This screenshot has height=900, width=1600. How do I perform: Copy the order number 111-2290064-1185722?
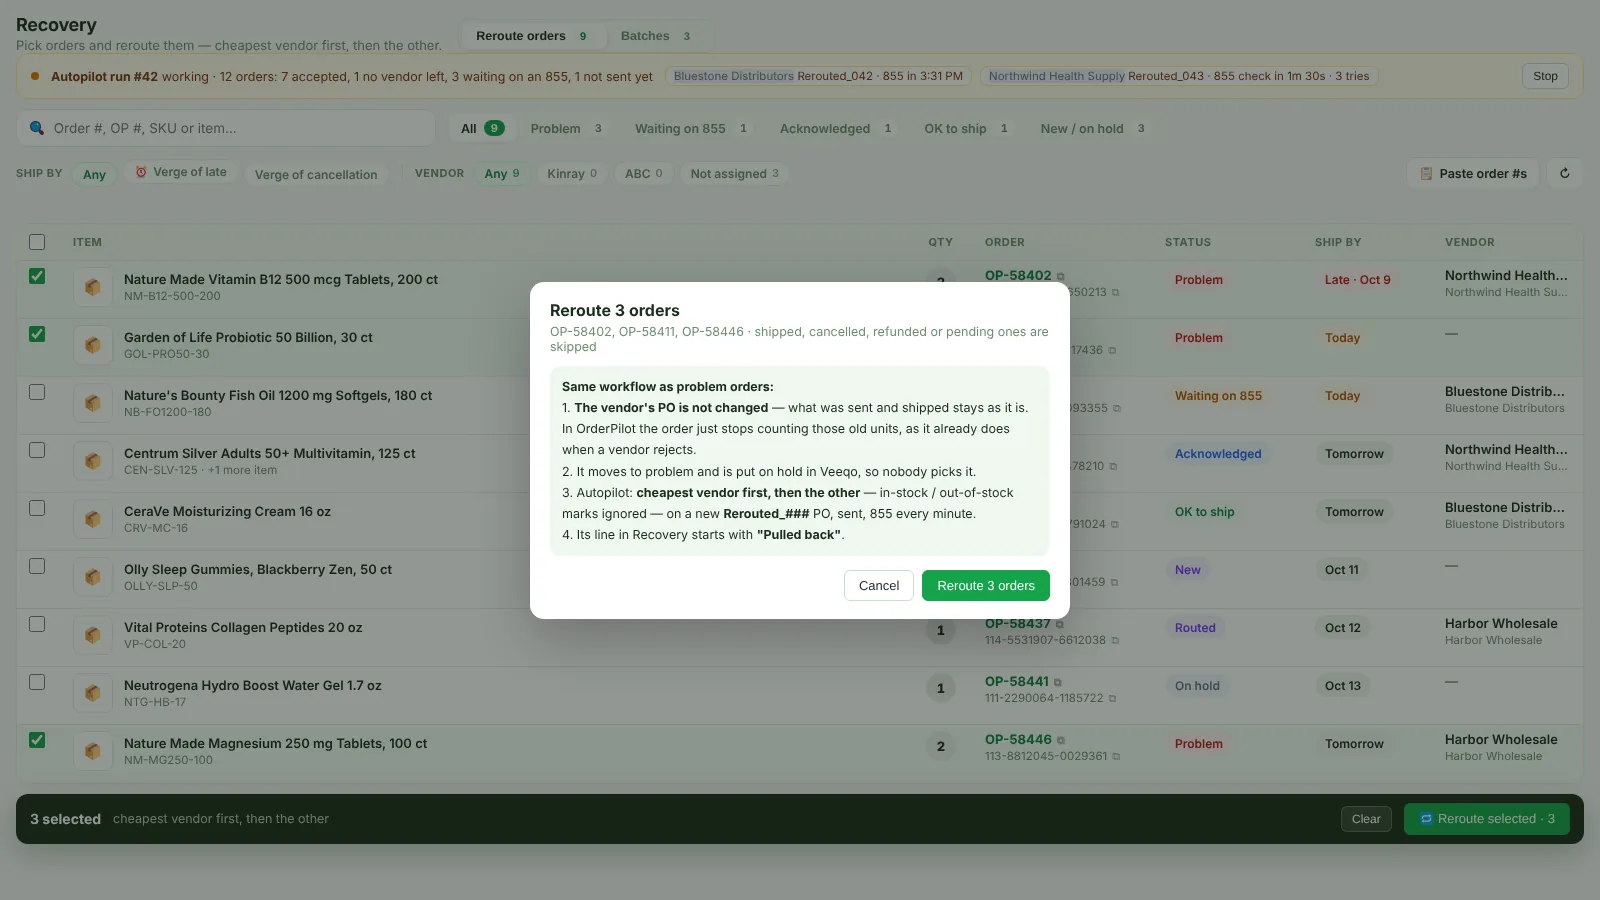(x=1112, y=698)
